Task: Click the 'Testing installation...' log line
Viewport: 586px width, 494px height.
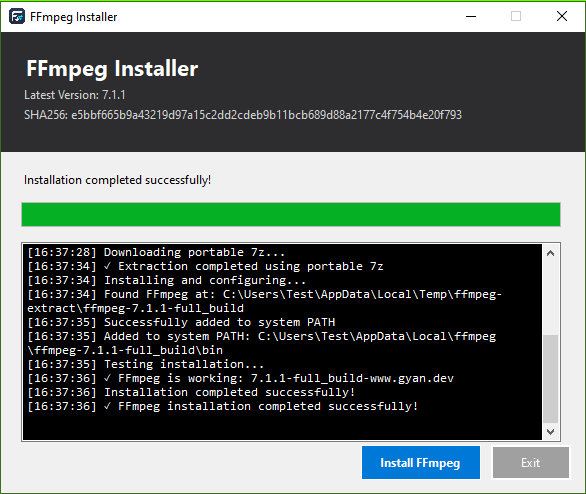Action: point(146,364)
